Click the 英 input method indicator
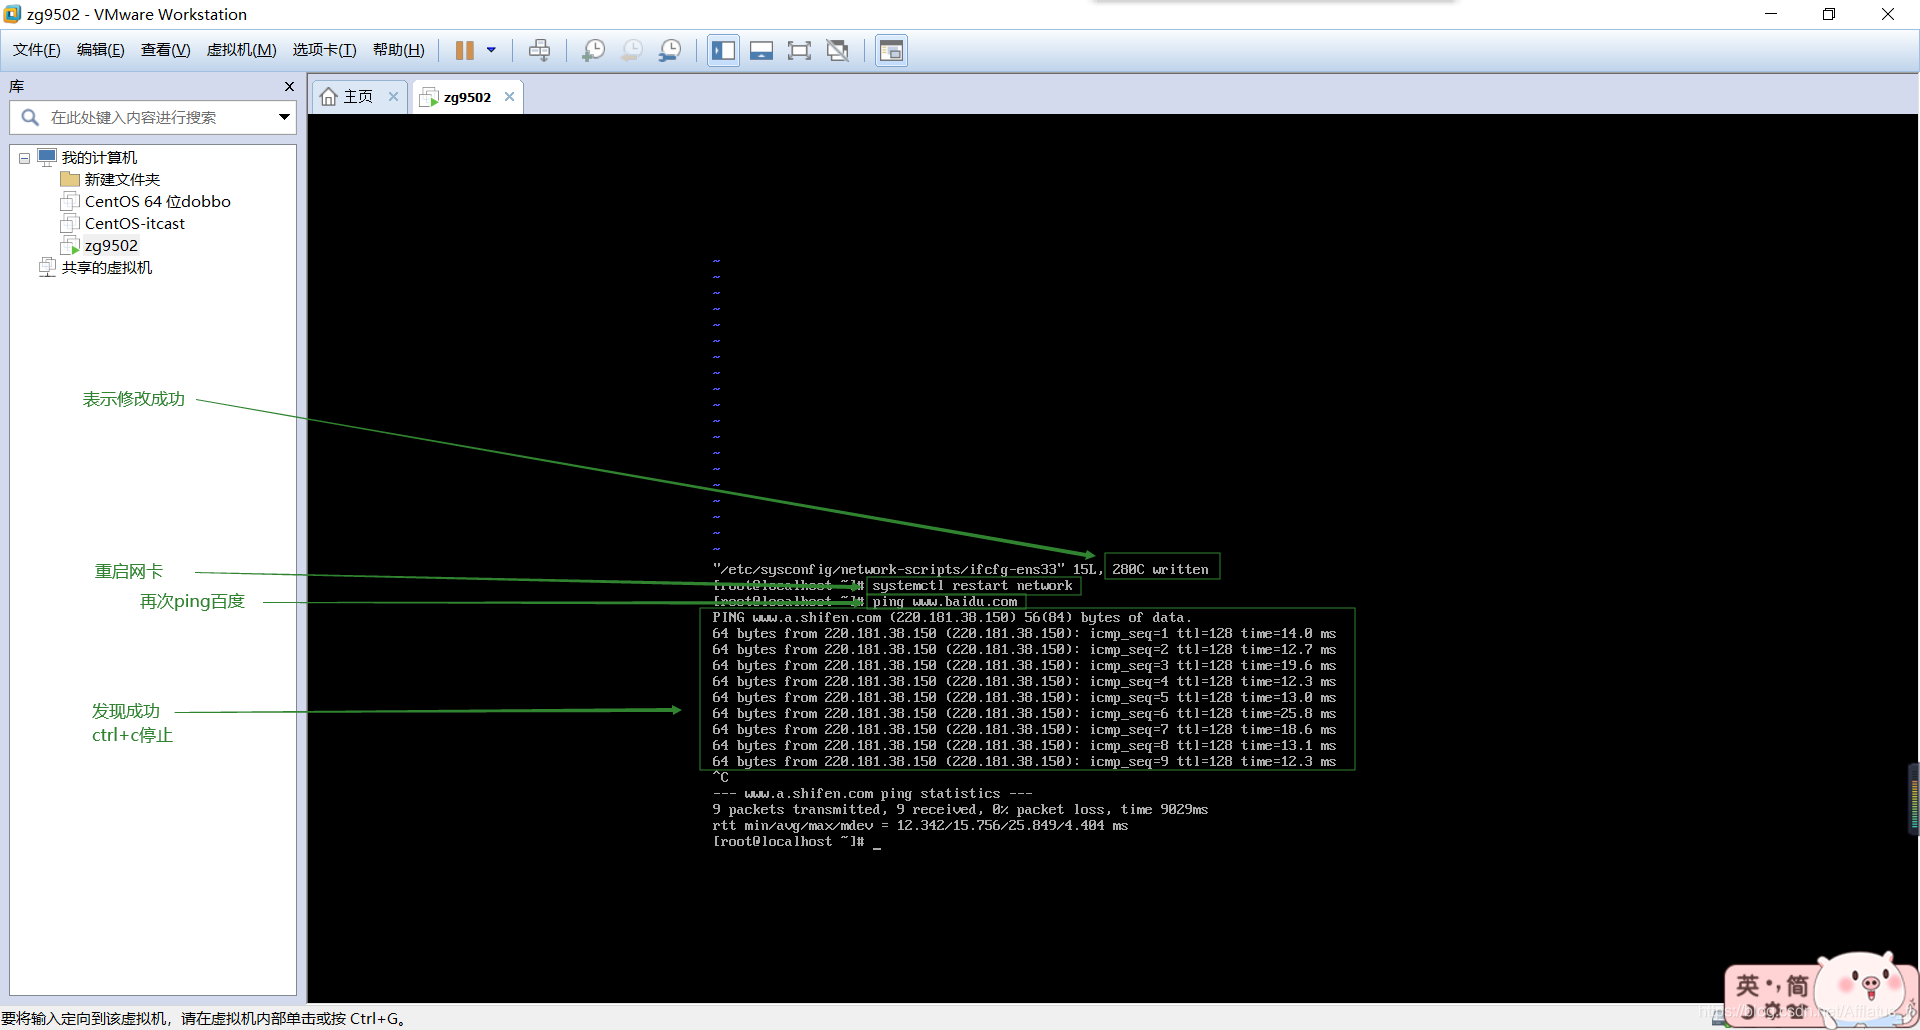Screen dimensions: 1920x1030 coord(1747,986)
